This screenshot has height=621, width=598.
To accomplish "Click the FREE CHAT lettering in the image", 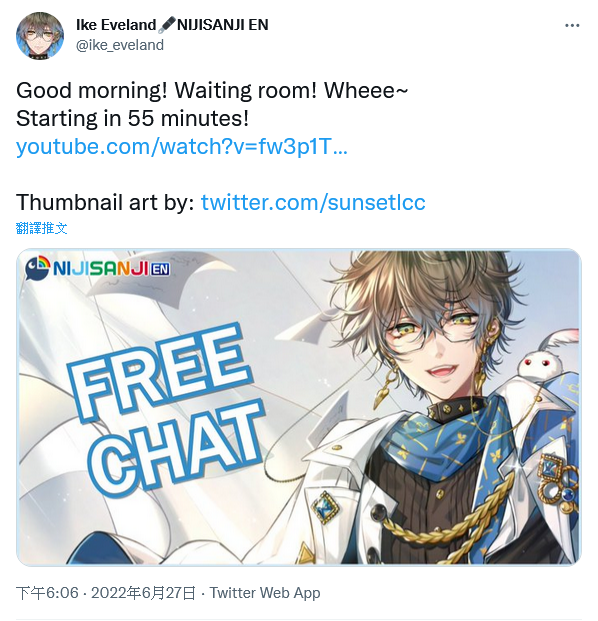I will tap(166, 410).
